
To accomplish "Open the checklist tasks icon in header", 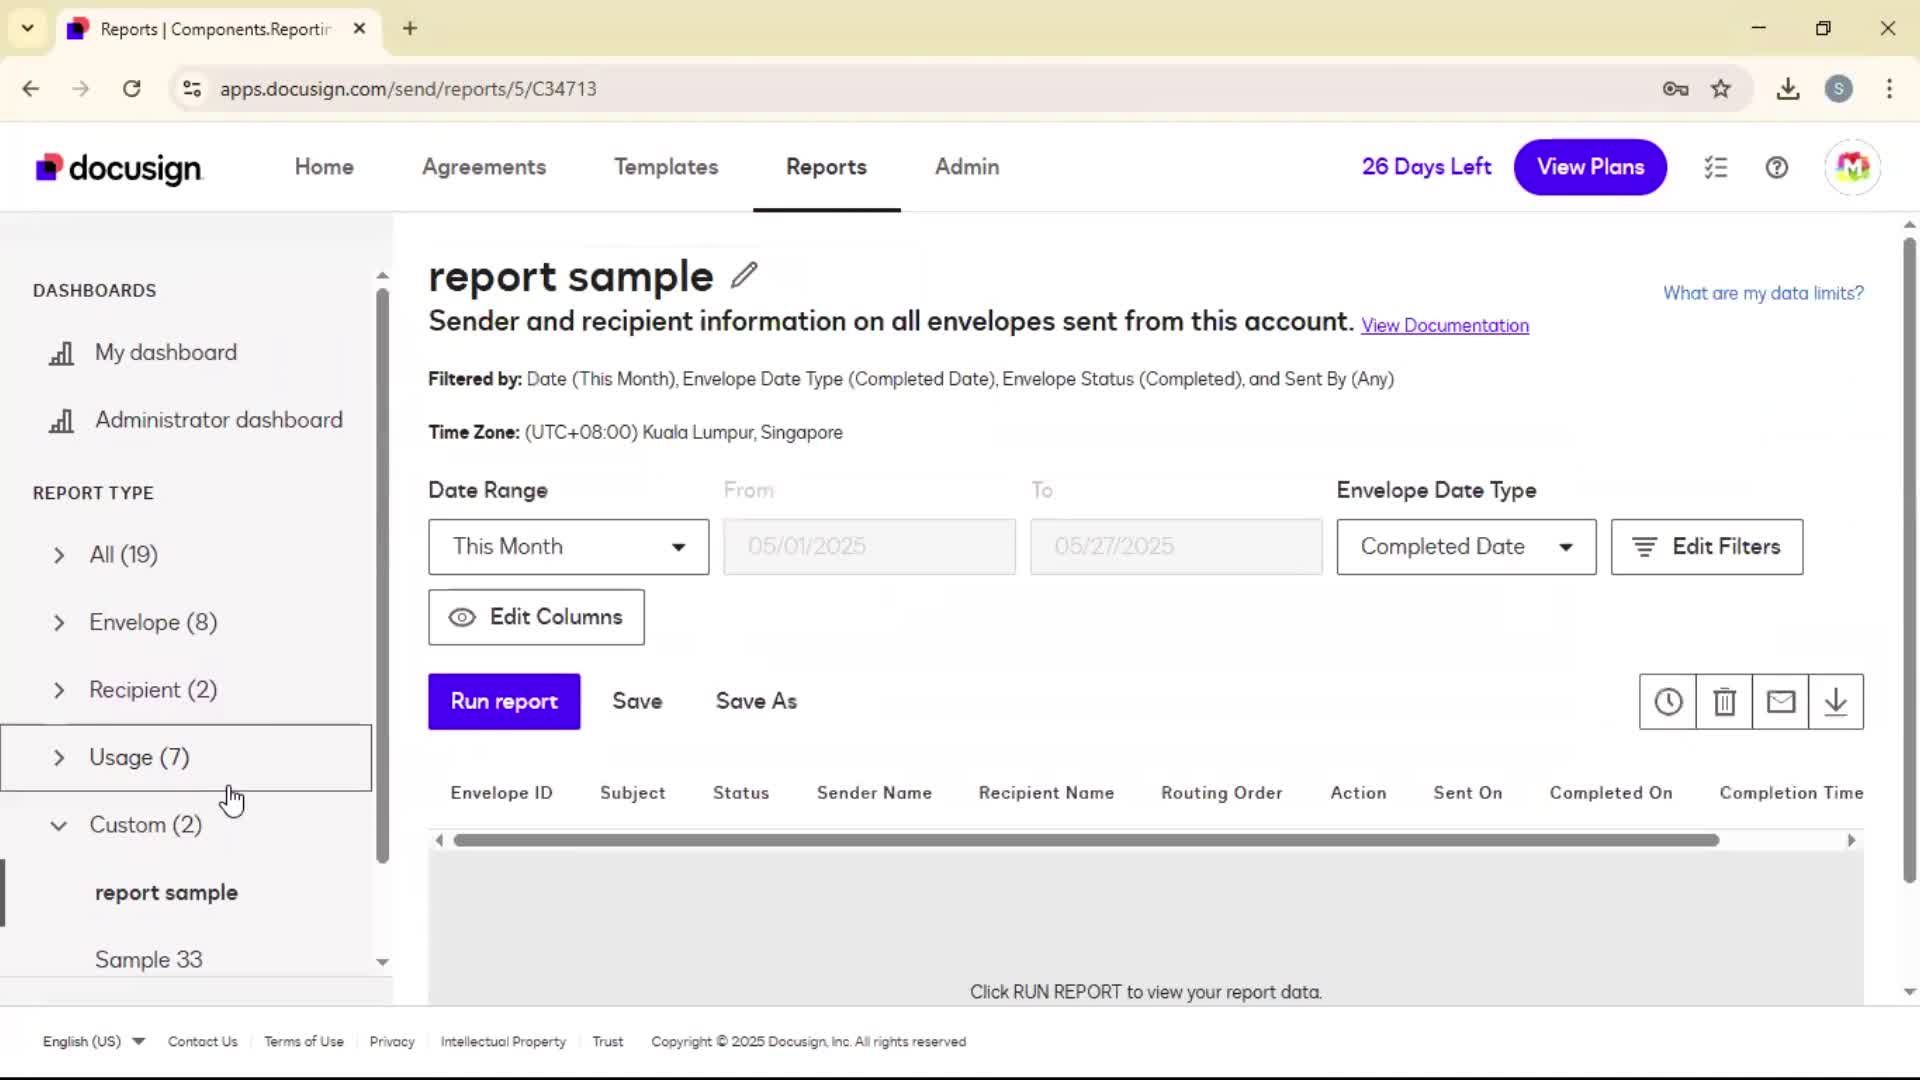I will click(1716, 167).
